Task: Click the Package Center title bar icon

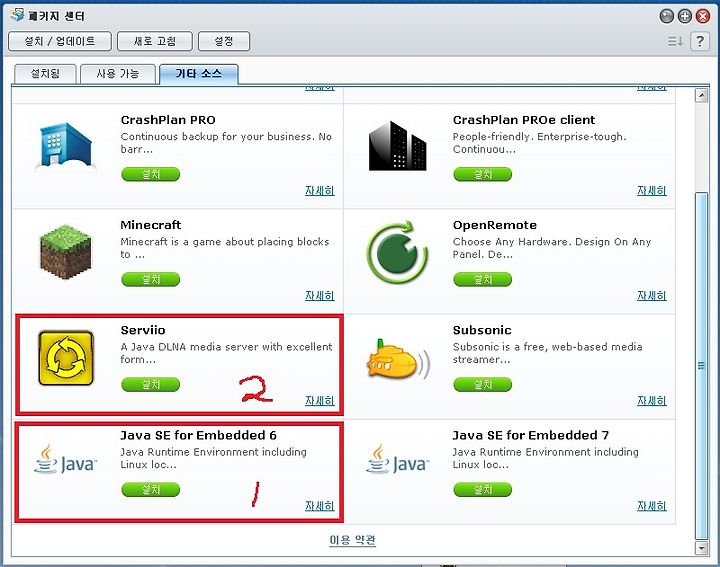Action: coord(17,15)
